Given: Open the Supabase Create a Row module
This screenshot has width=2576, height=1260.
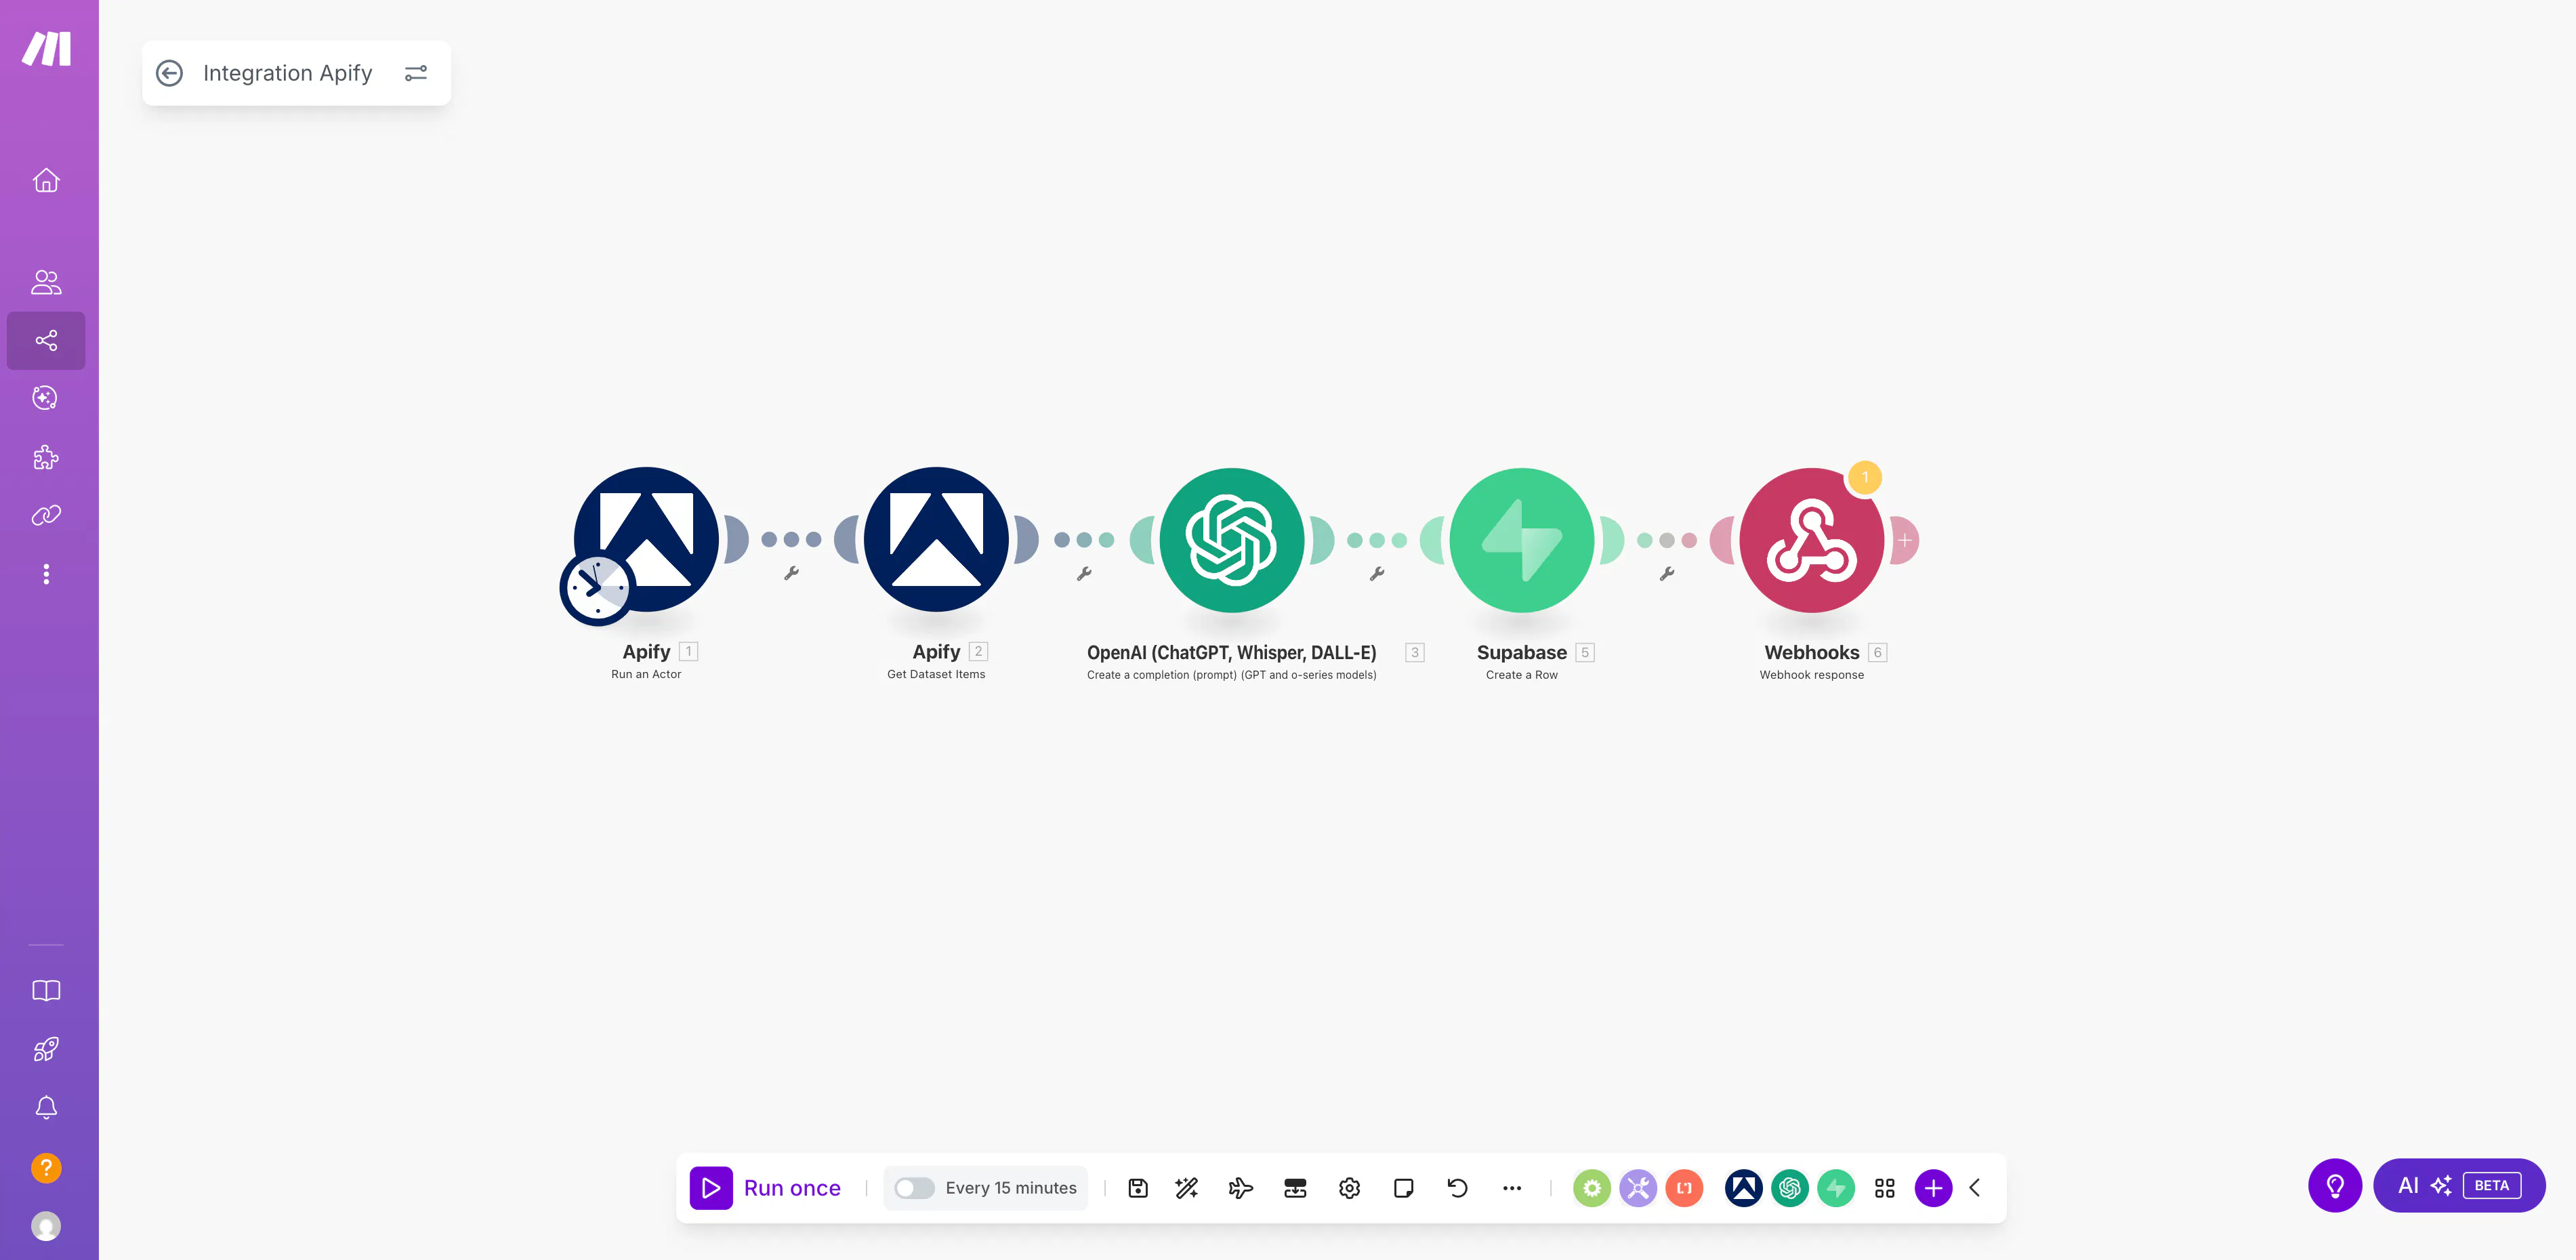Looking at the screenshot, I should pos(1522,540).
